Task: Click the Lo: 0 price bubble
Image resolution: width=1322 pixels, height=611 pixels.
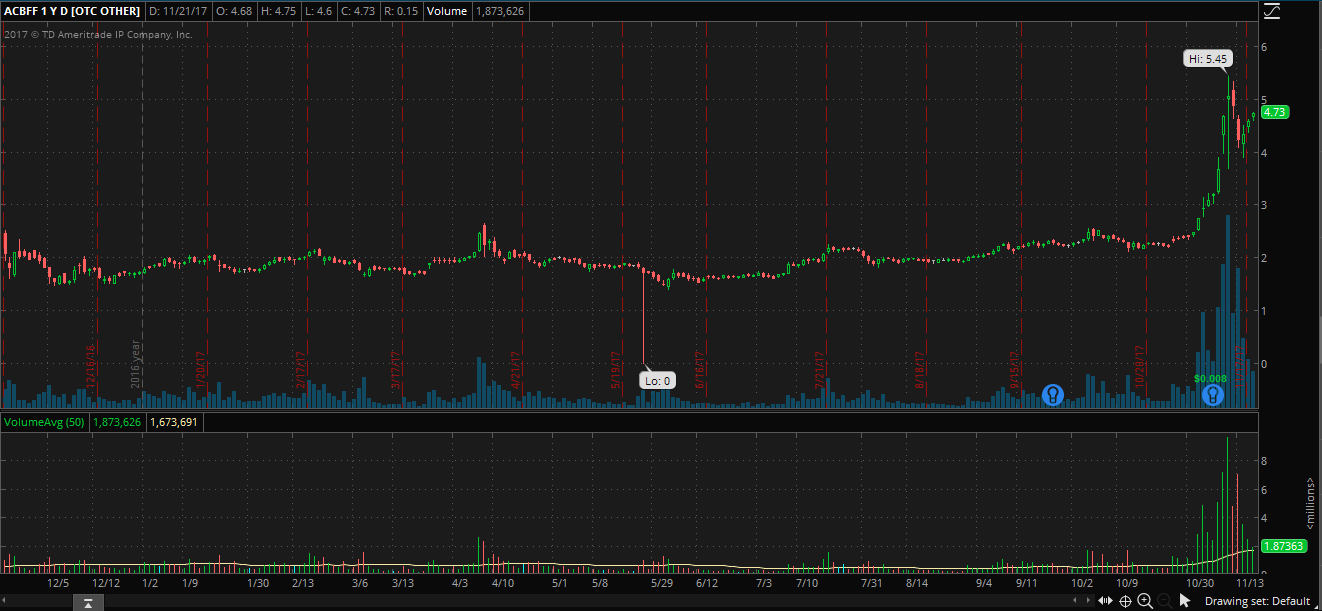Action: tap(658, 380)
